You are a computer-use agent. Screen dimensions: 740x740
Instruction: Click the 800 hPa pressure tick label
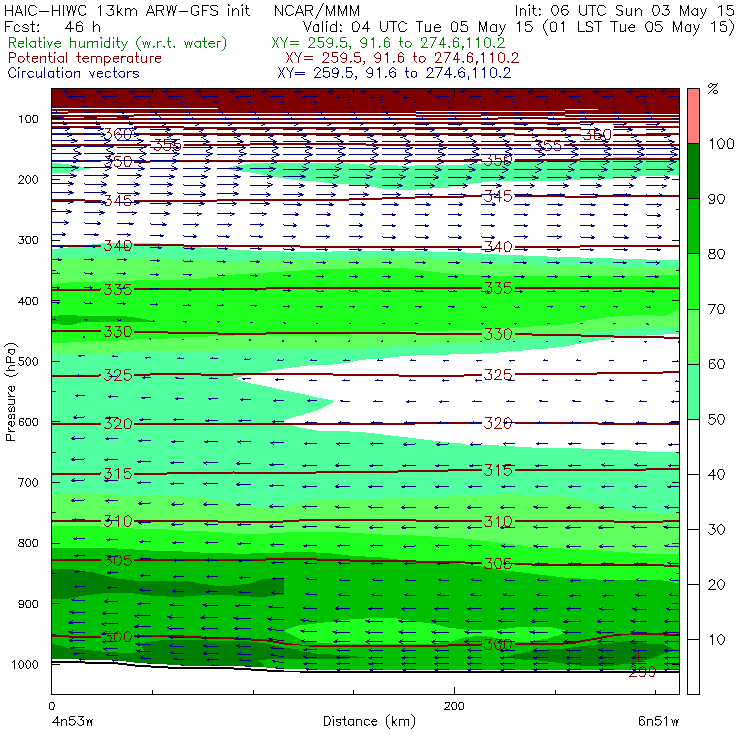28,543
